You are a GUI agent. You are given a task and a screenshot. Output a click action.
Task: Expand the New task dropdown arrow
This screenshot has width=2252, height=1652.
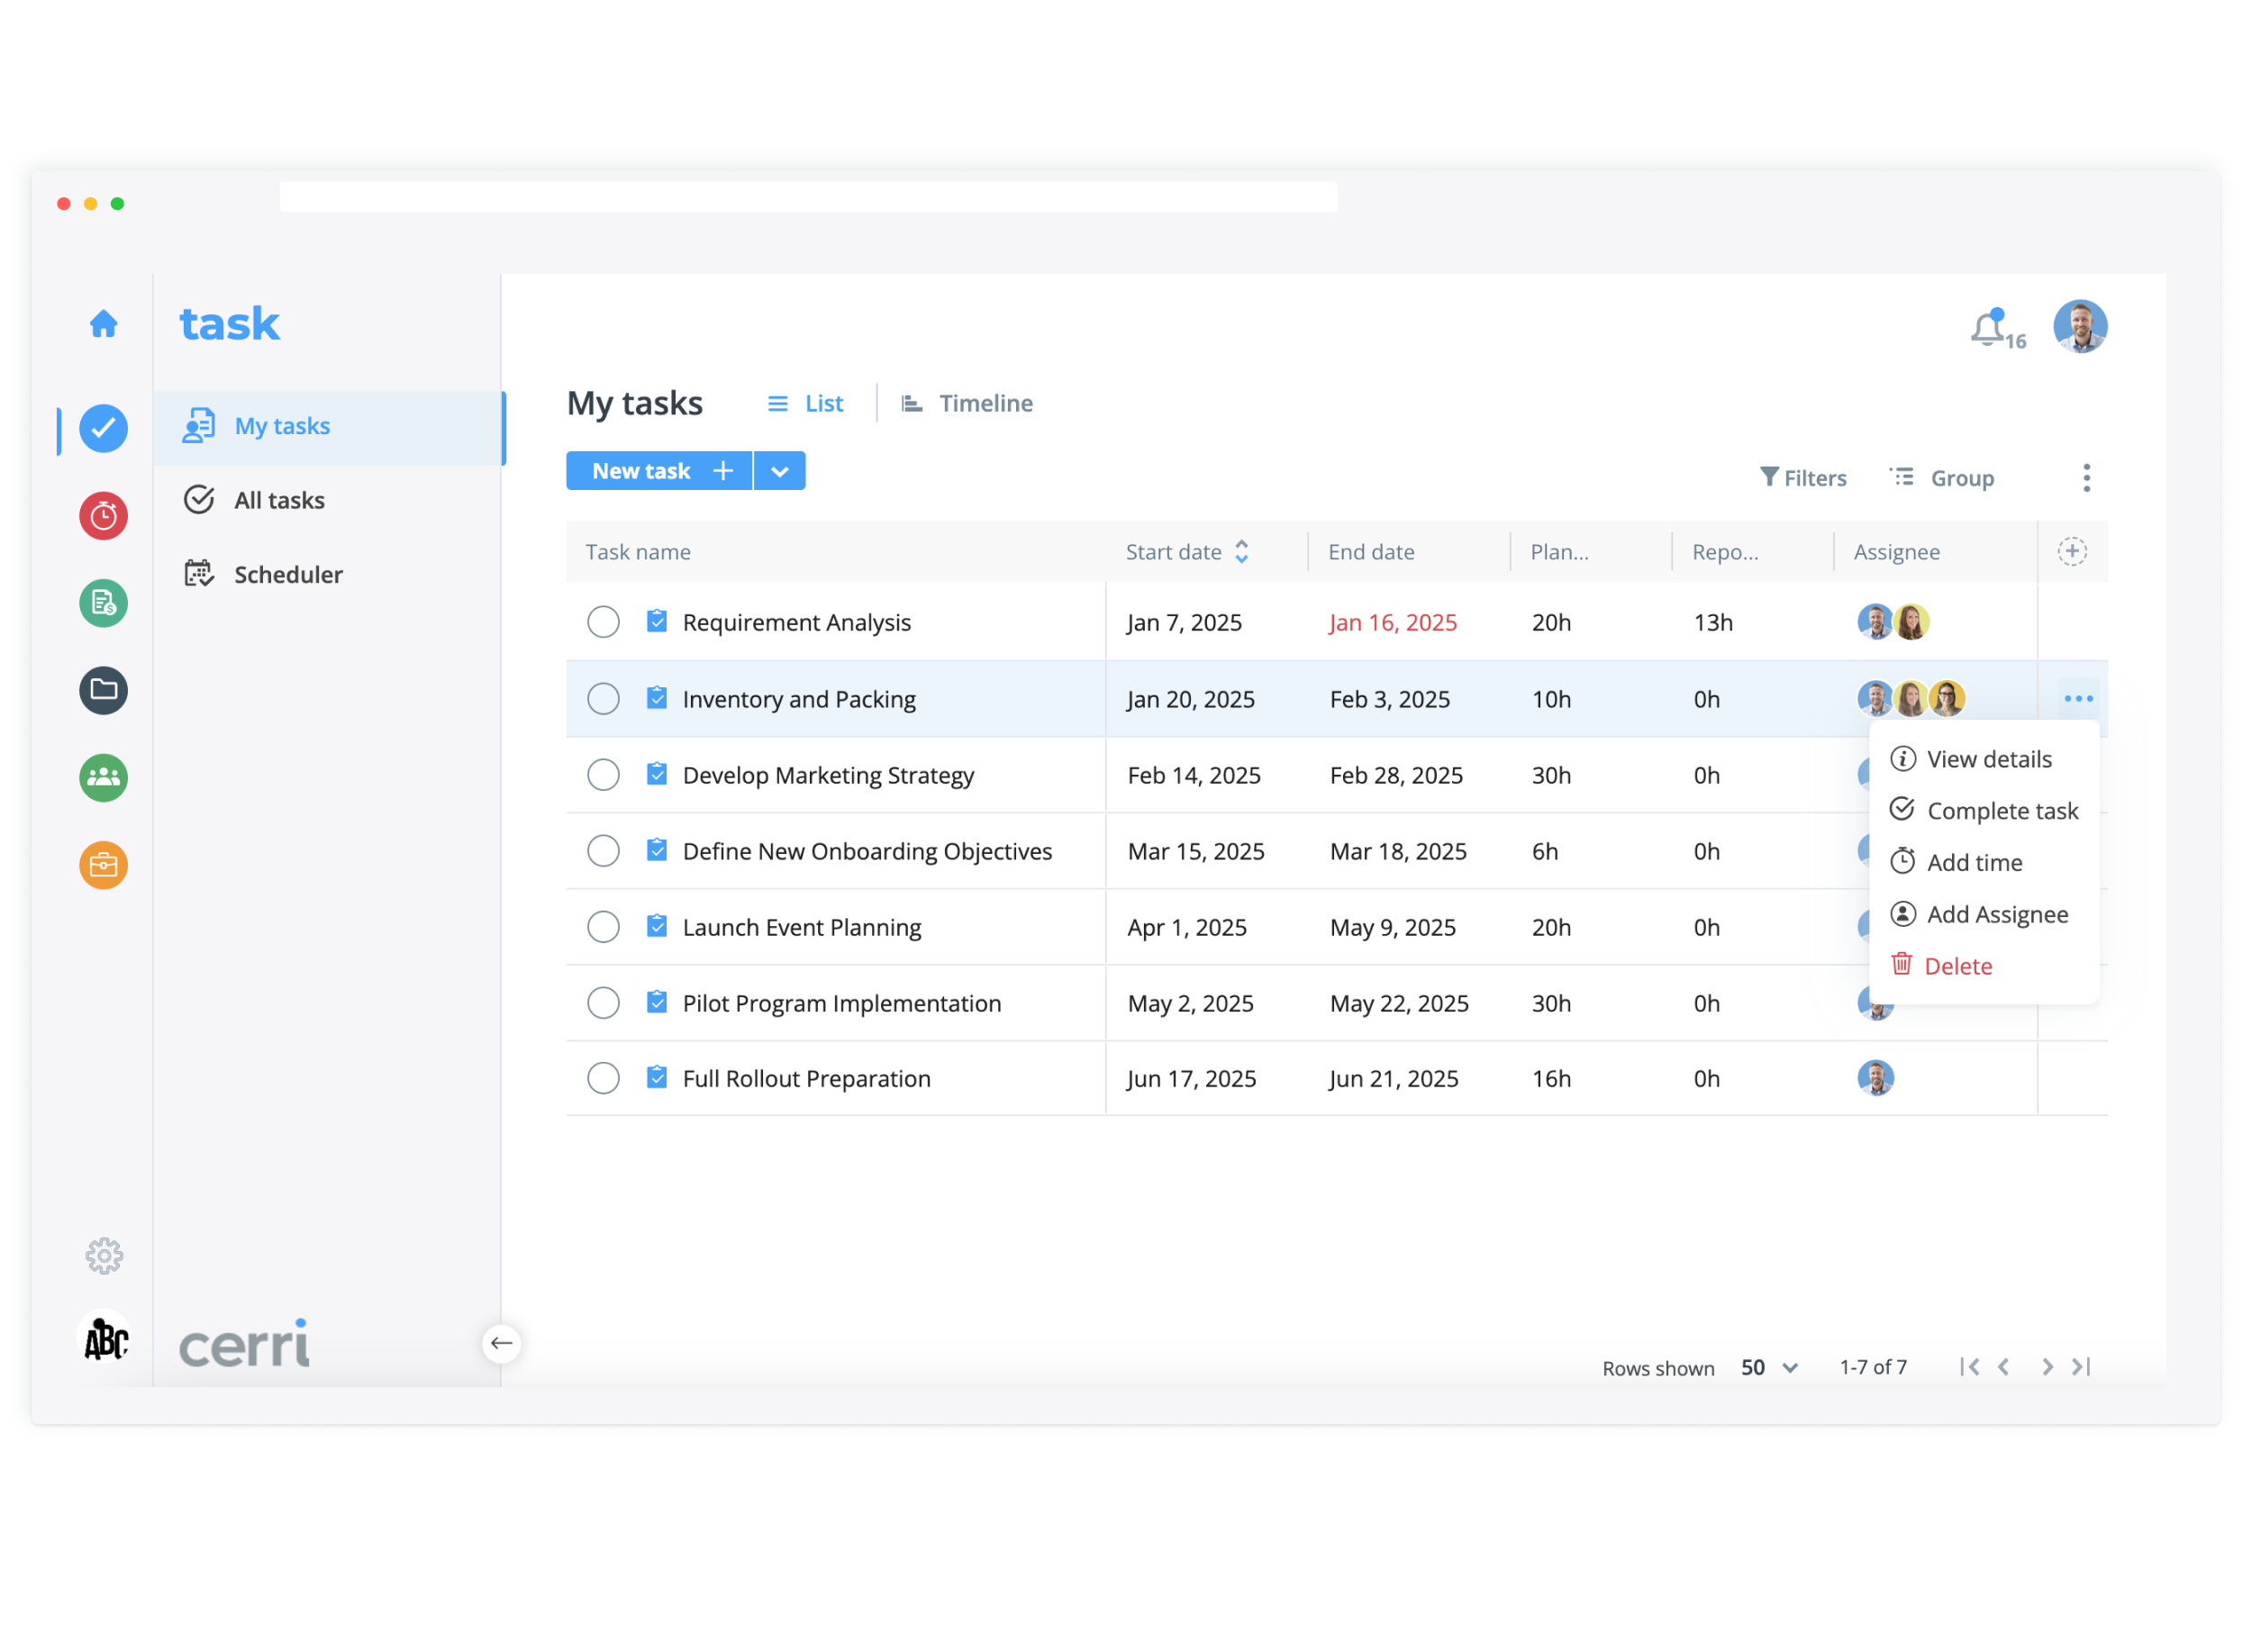[780, 471]
